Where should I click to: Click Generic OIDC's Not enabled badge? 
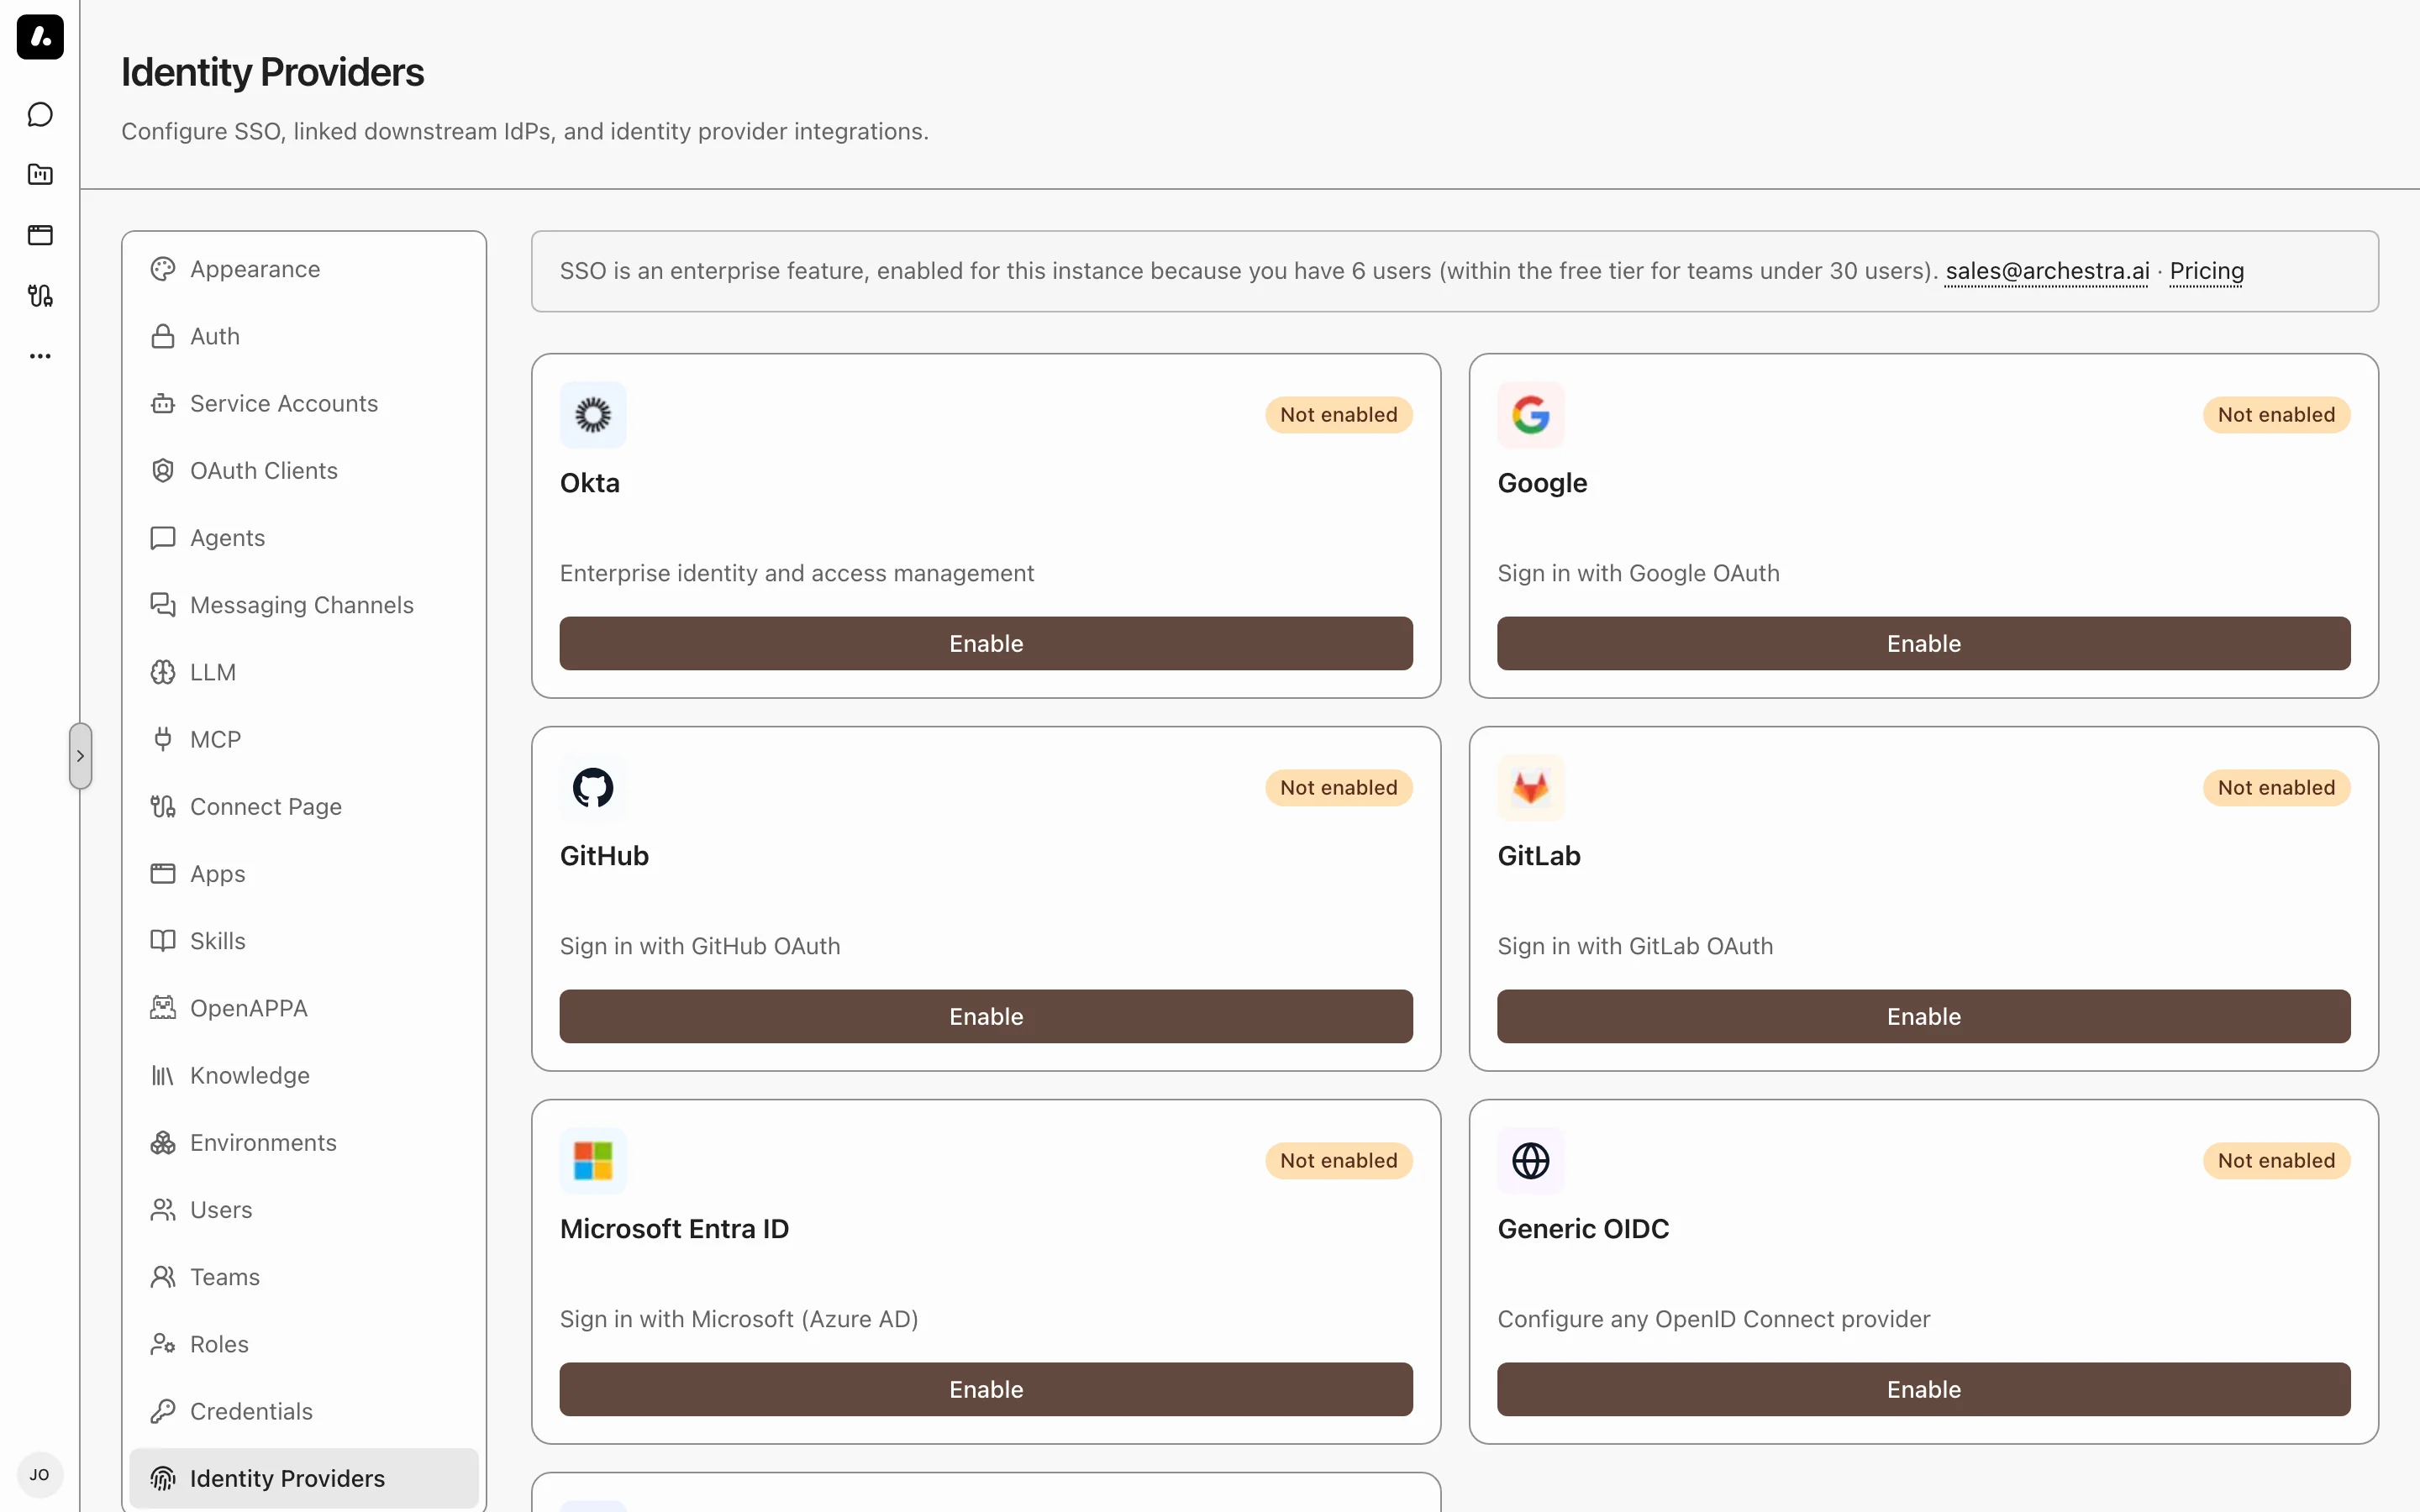pos(2277,1161)
